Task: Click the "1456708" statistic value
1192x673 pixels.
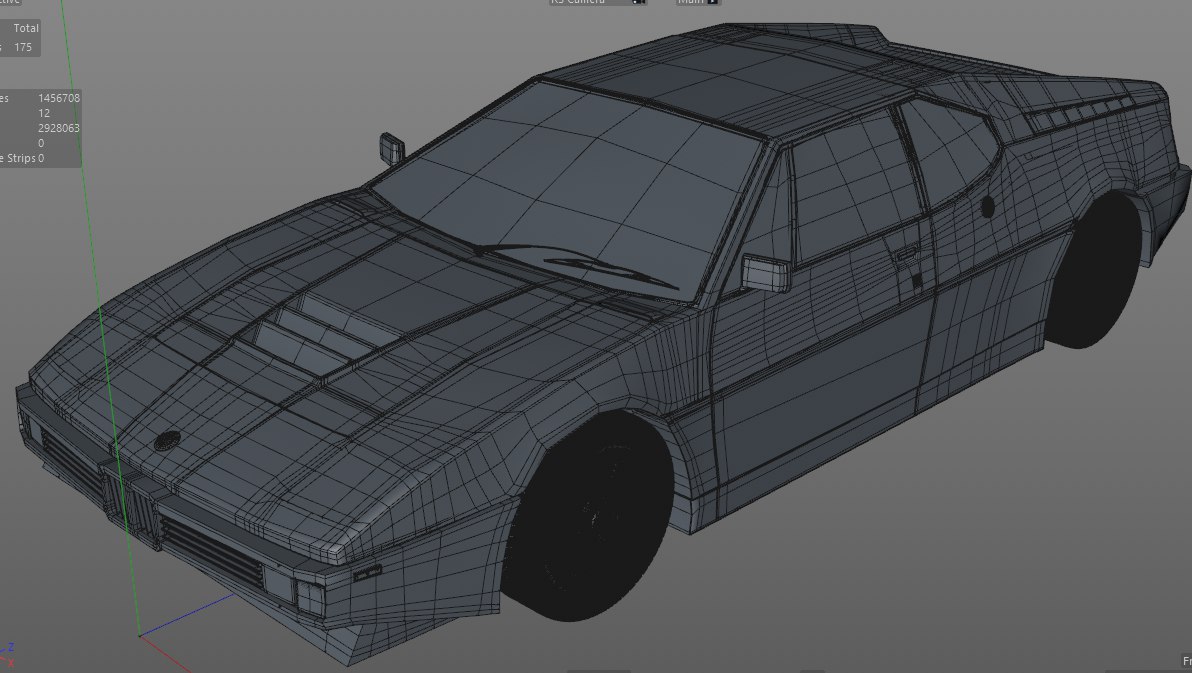Action: coord(59,98)
